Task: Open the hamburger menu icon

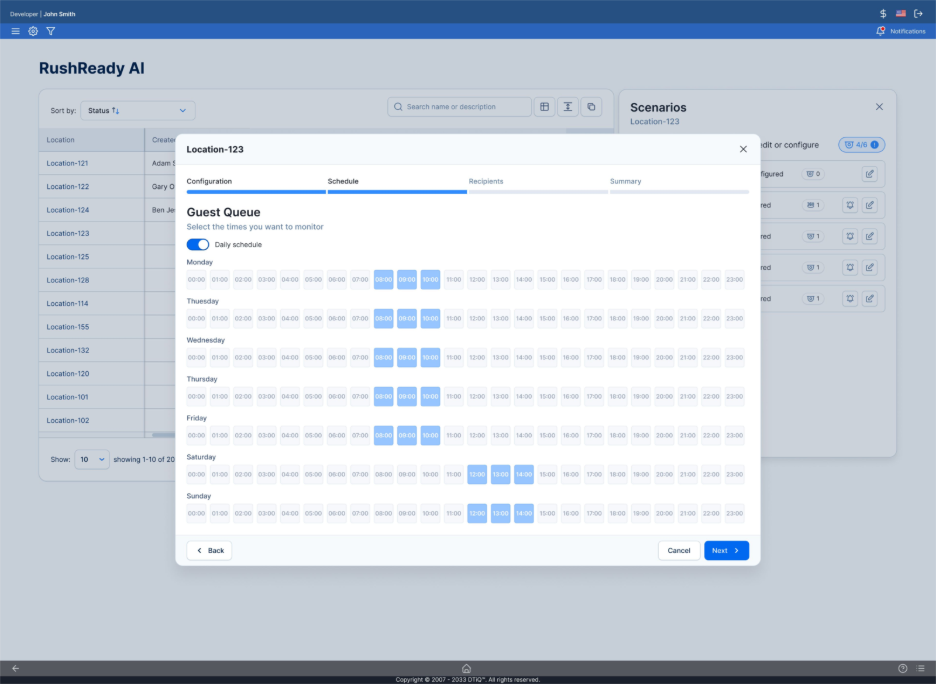Action: click(15, 31)
